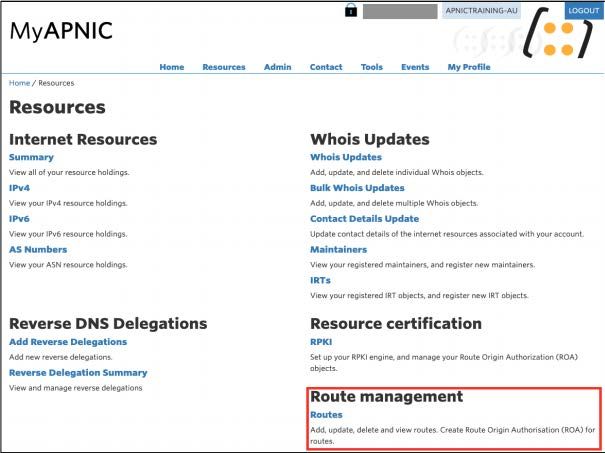Image resolution: width=605 pixels, height=453 pixels.
Task: Open the Contact Details Update link
Action: point(365,219)
